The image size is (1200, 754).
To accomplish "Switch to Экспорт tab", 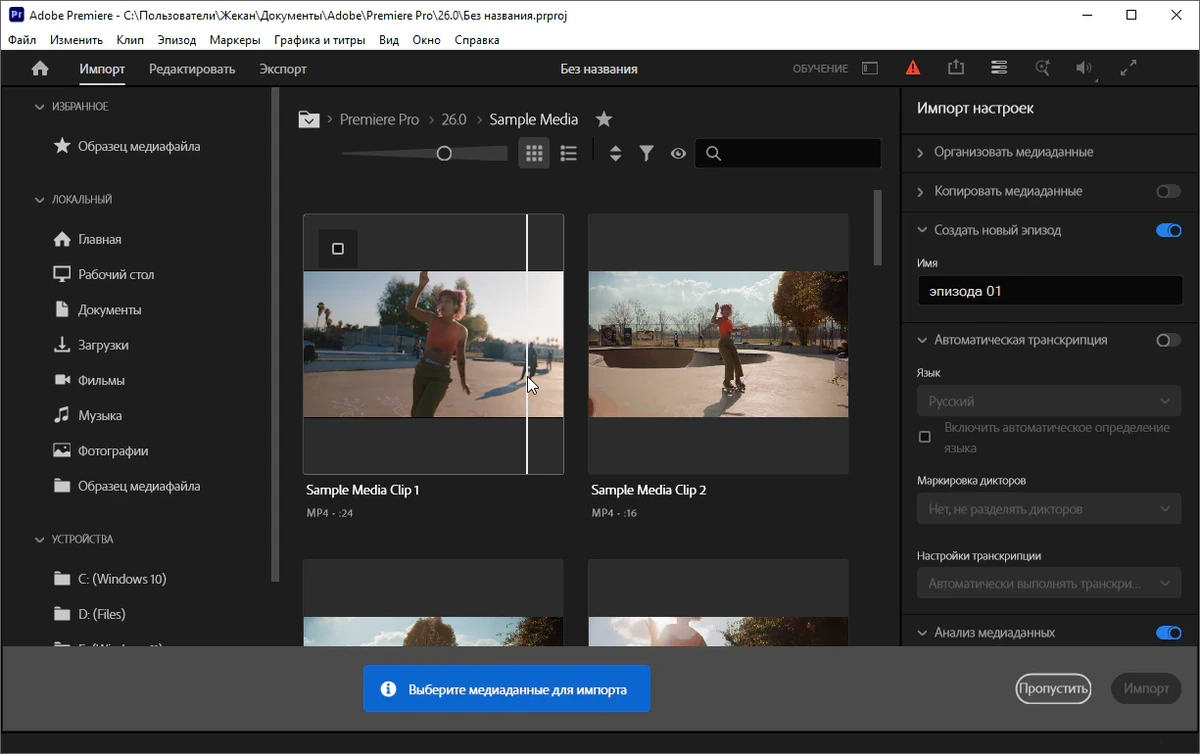I will pyautogui.click(x=283, y=69).
